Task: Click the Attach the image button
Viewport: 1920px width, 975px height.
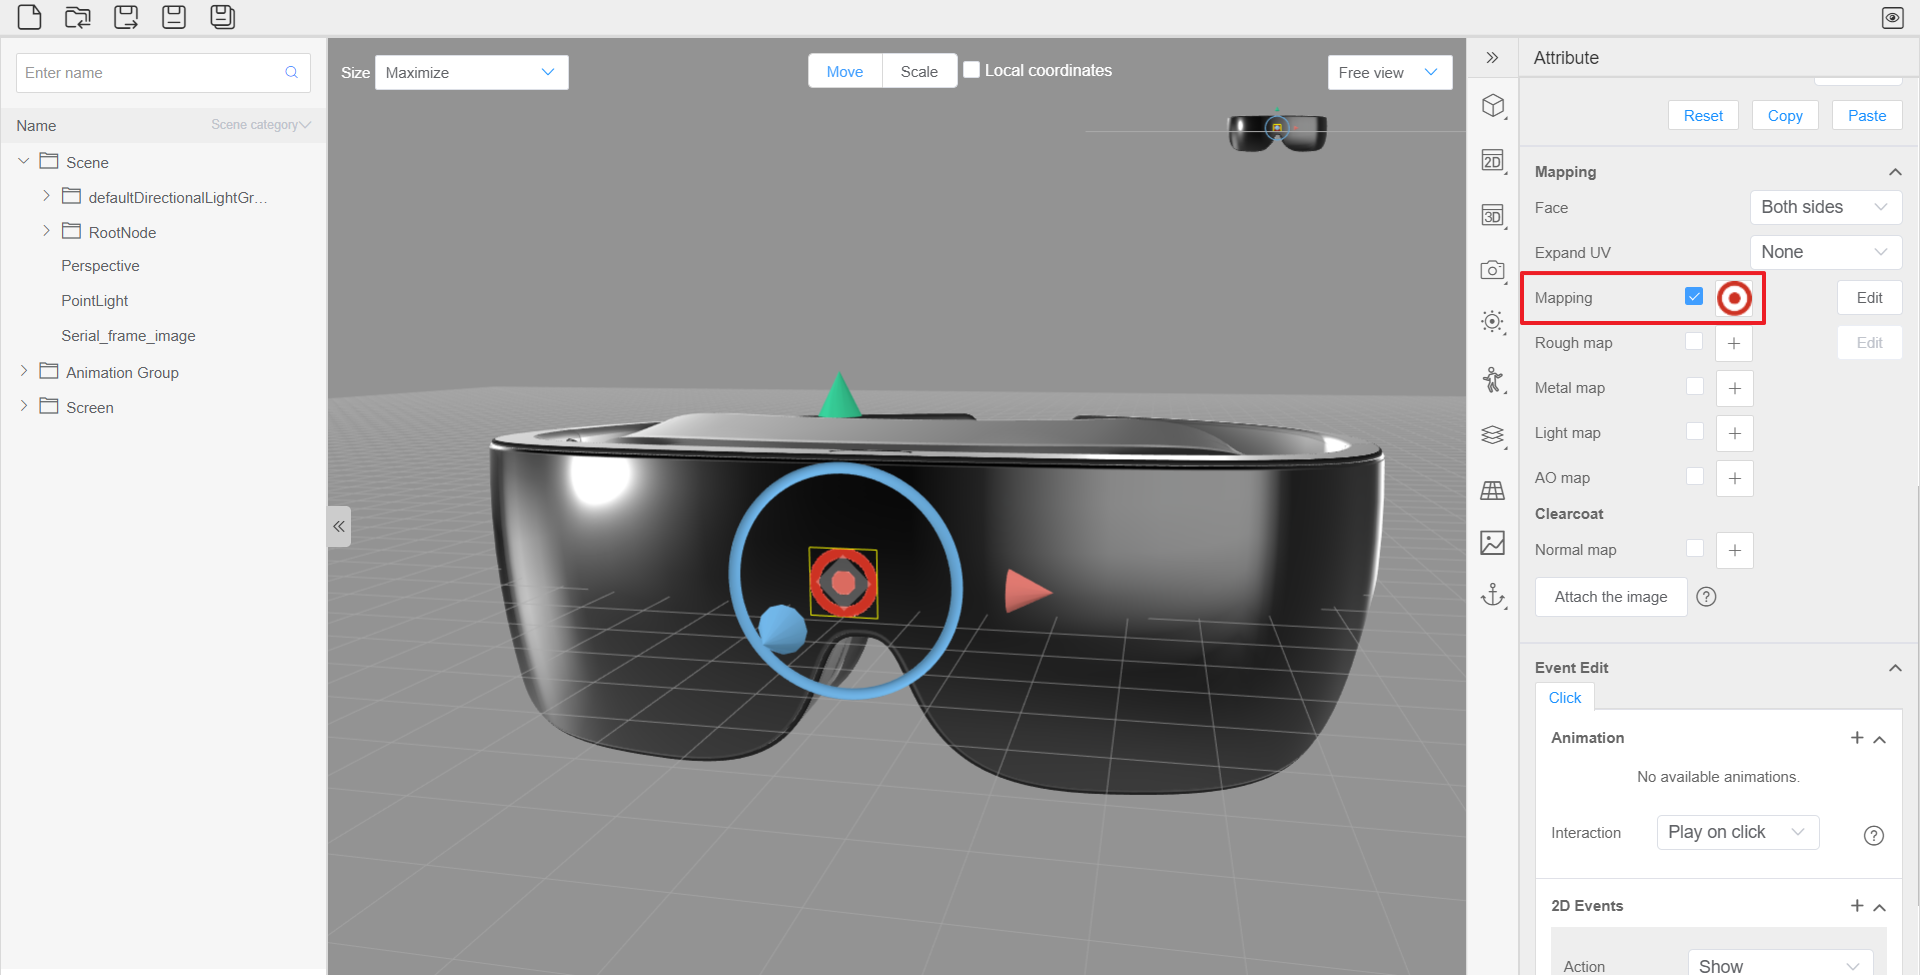Action: coord(1611,597)
